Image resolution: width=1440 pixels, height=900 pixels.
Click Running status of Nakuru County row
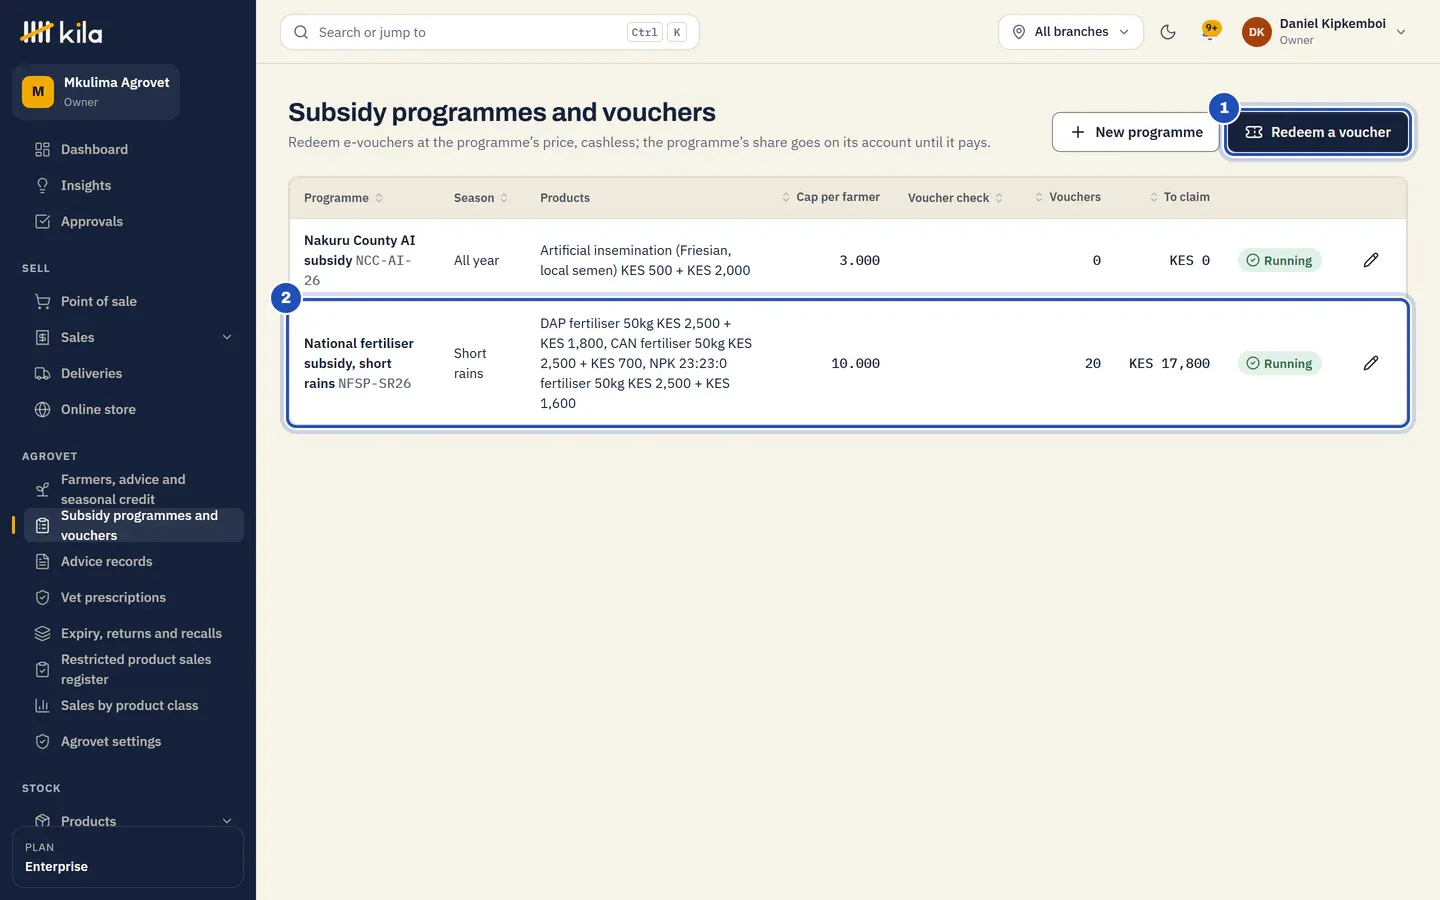click(1279, 260)
